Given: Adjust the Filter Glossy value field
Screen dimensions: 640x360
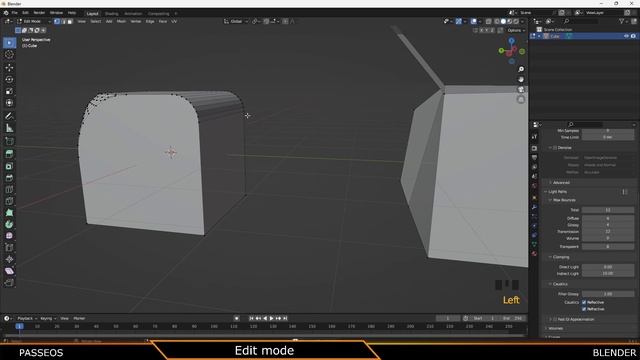Looking at the screenshot, I should click(608, 294).
